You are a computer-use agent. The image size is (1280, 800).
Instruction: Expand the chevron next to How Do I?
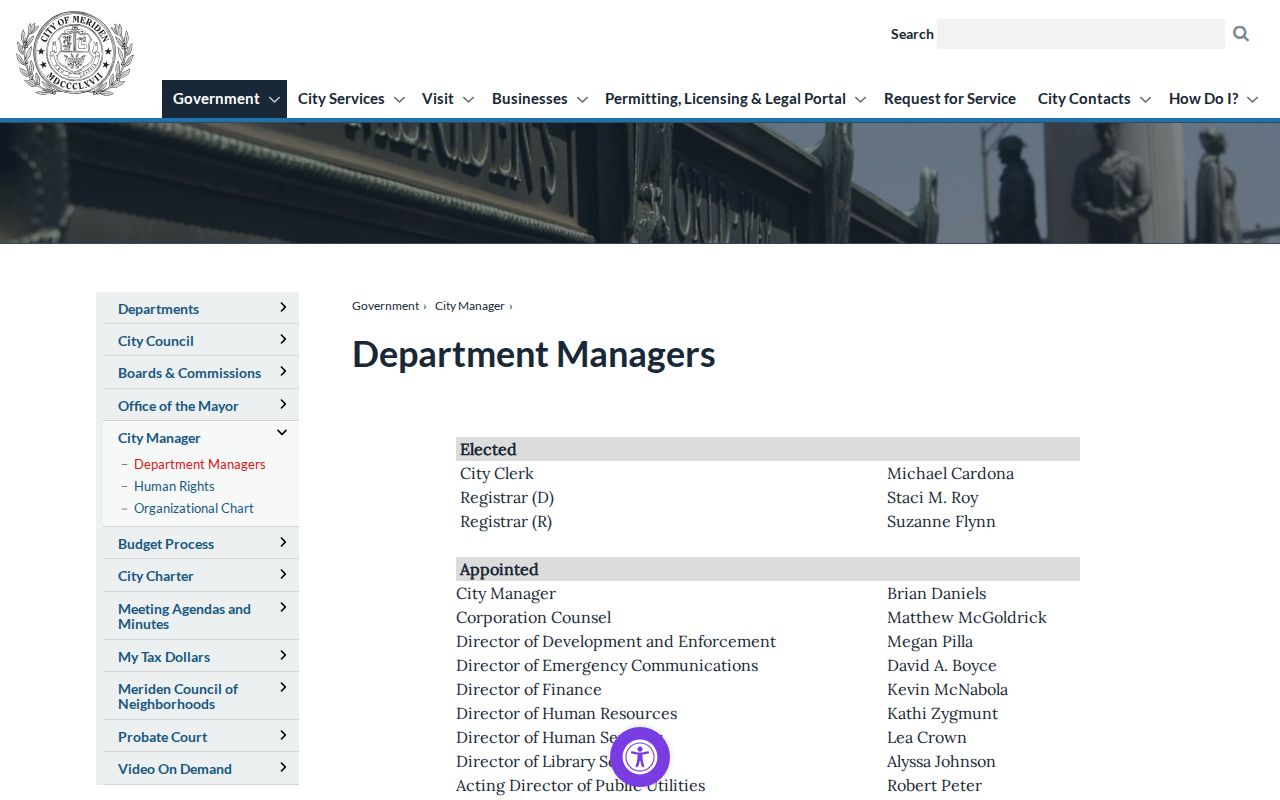(1253, 100)
